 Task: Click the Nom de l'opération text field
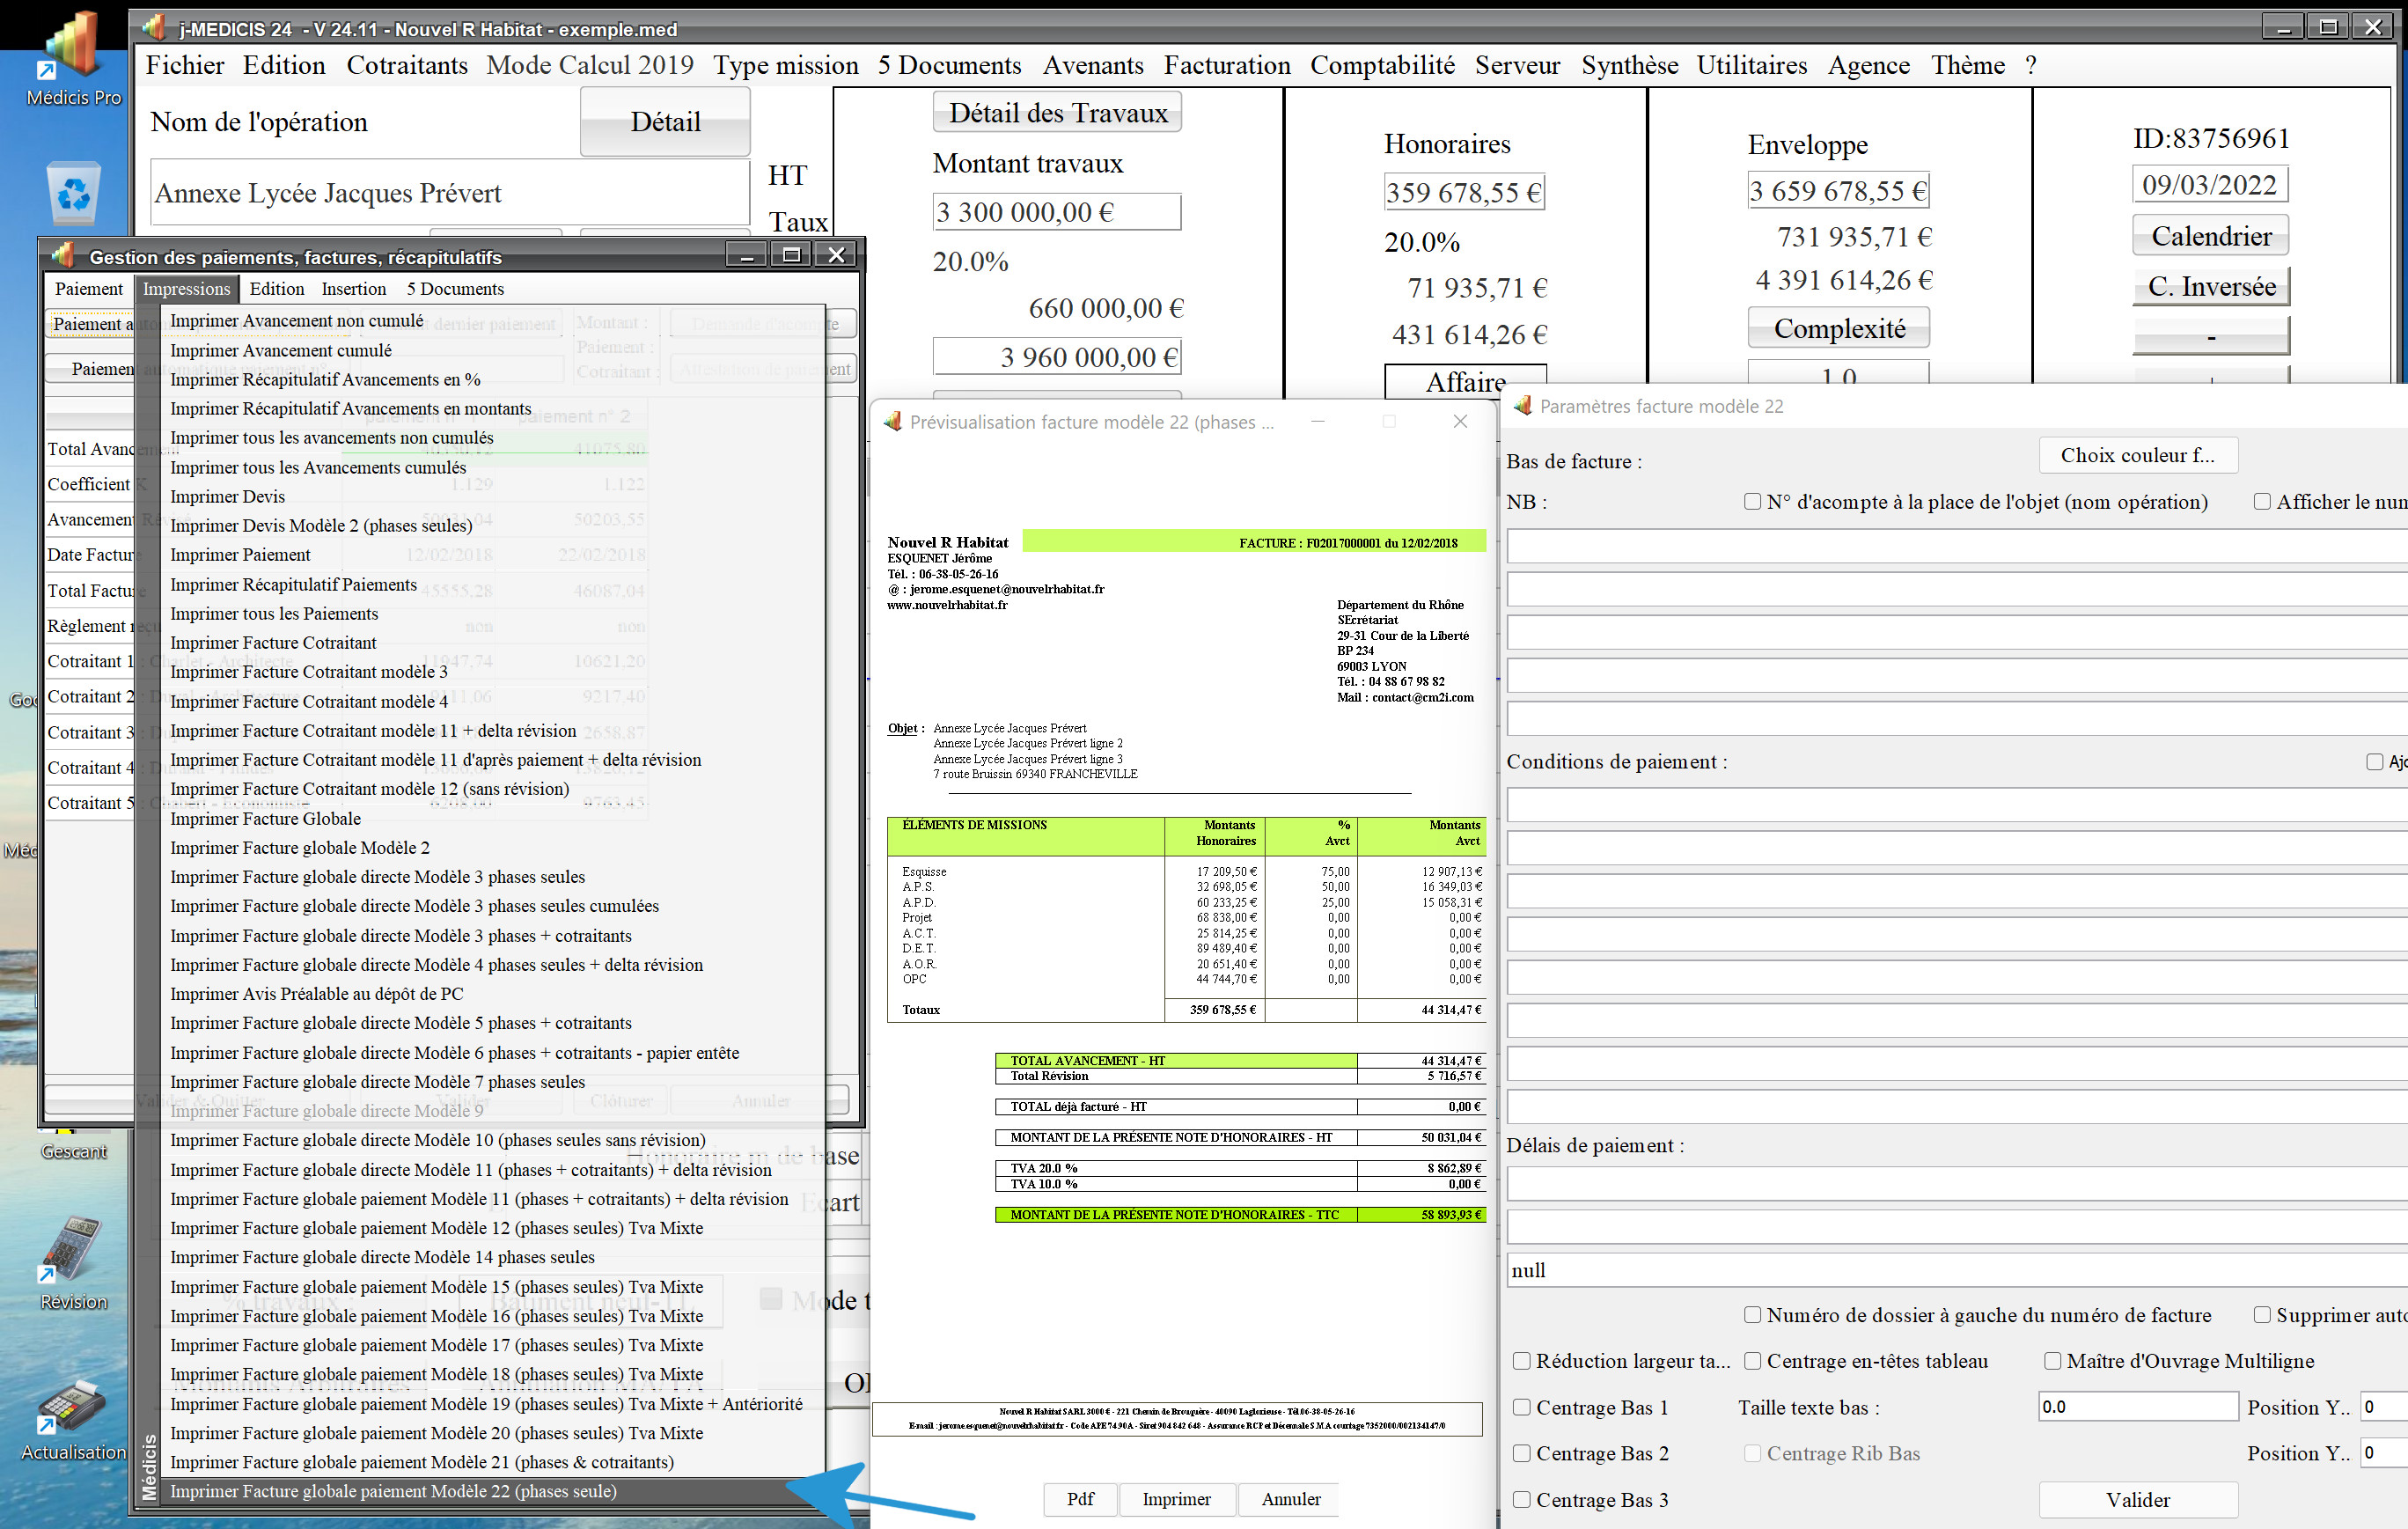coord(450,192)
